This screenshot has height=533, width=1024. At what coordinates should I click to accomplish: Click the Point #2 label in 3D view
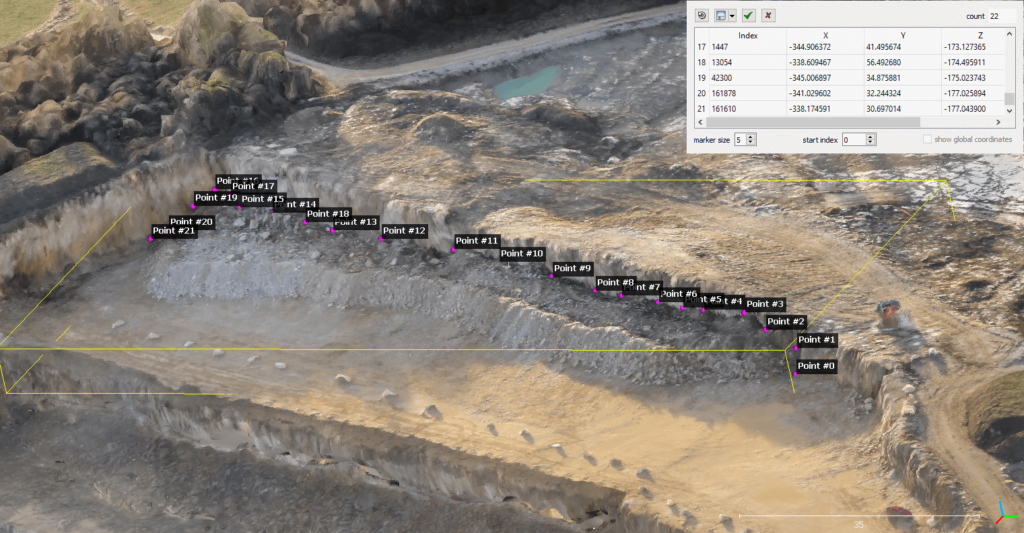tap(786, 321)
